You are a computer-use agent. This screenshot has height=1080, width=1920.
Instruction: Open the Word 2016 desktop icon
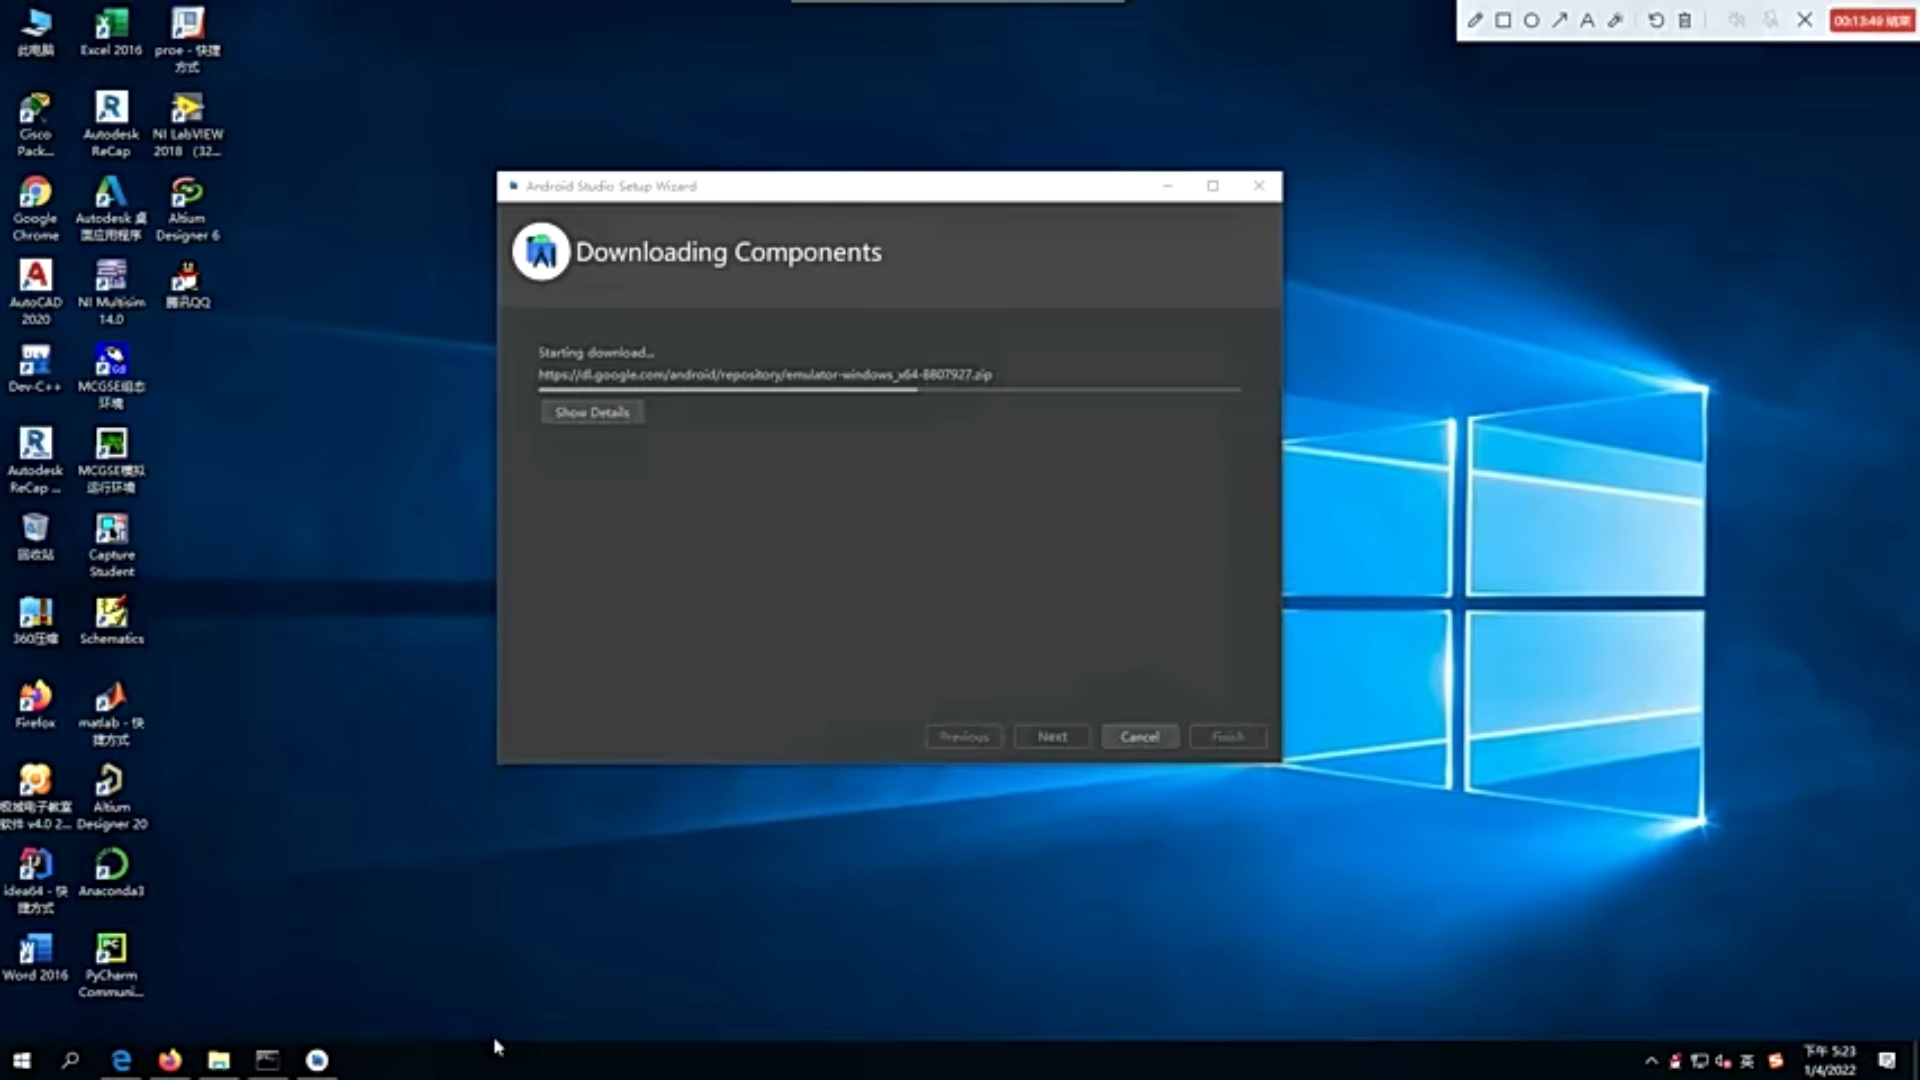coord(35,956)
